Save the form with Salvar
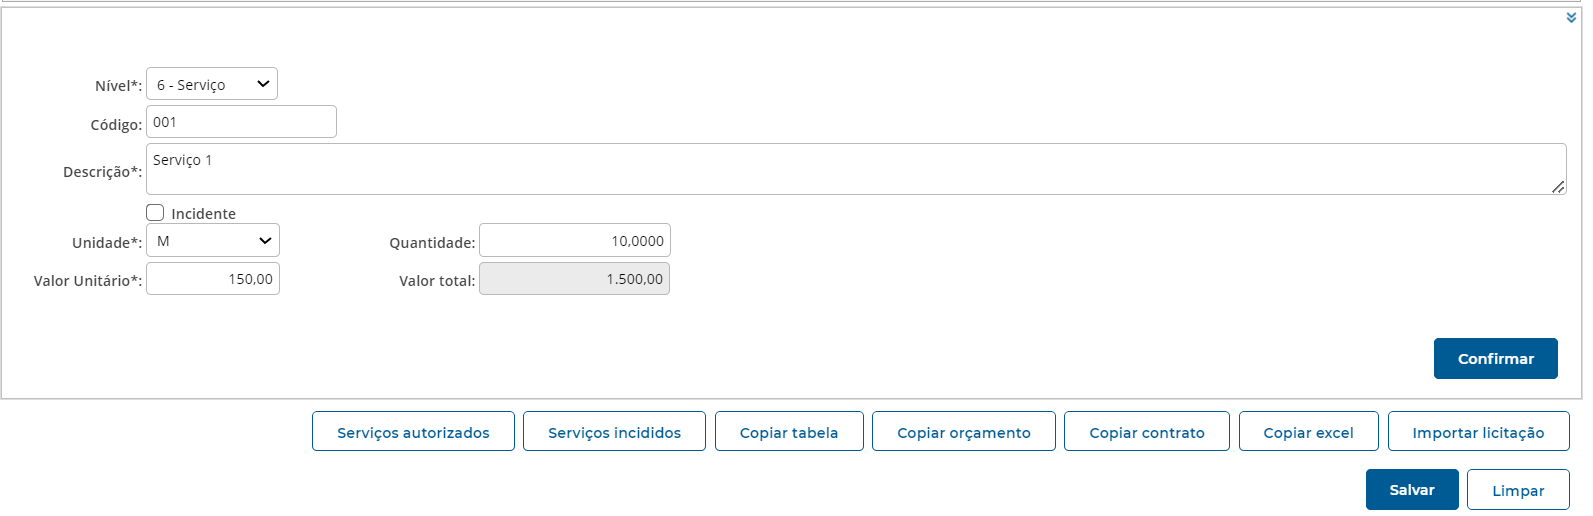The image size is (1593, 516). pyautogui.click(x=1412, y=490)
